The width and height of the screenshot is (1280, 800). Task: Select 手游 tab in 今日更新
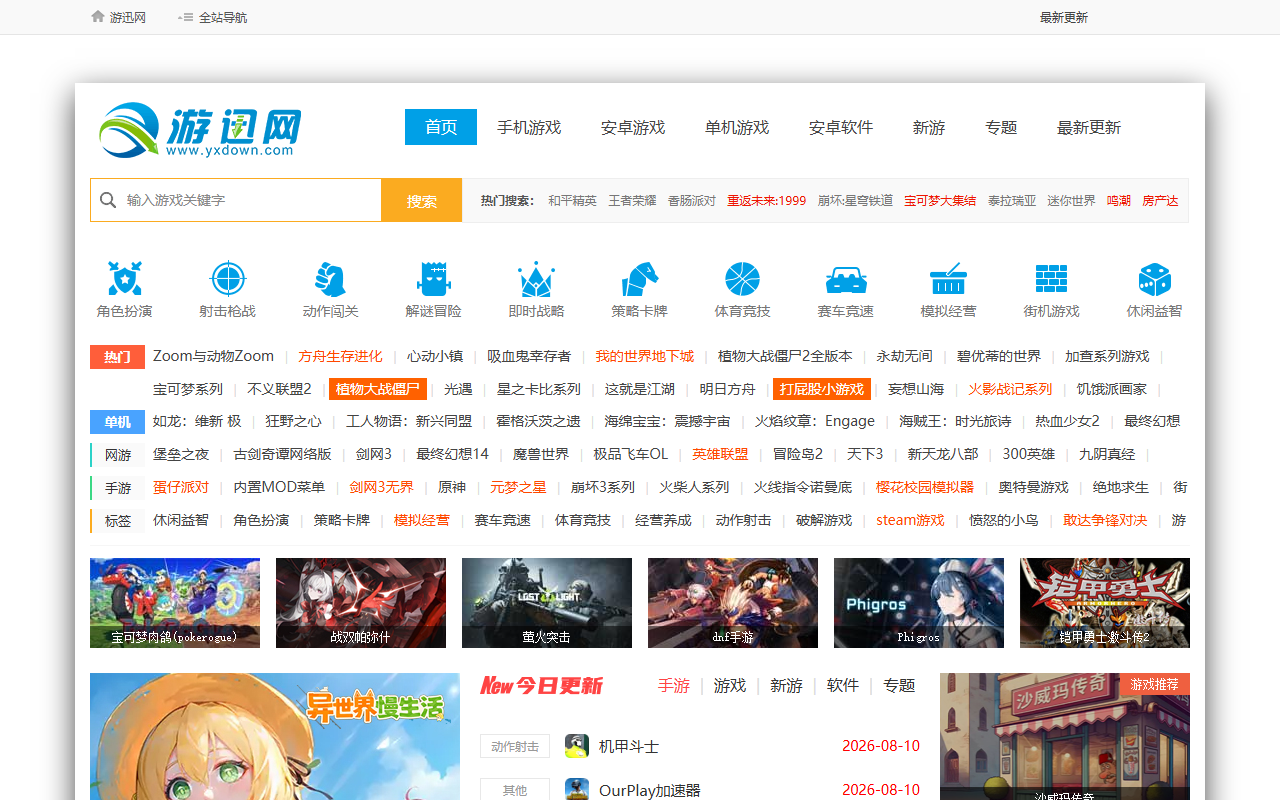(674, 685)
